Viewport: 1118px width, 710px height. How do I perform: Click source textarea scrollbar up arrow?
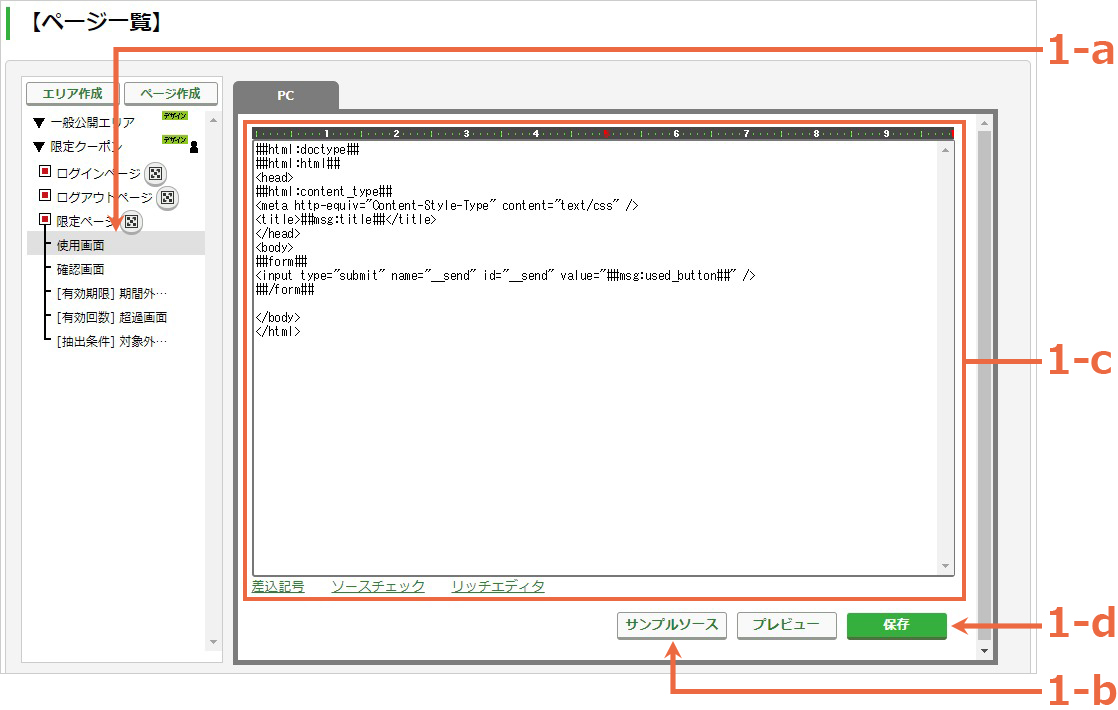945,150
